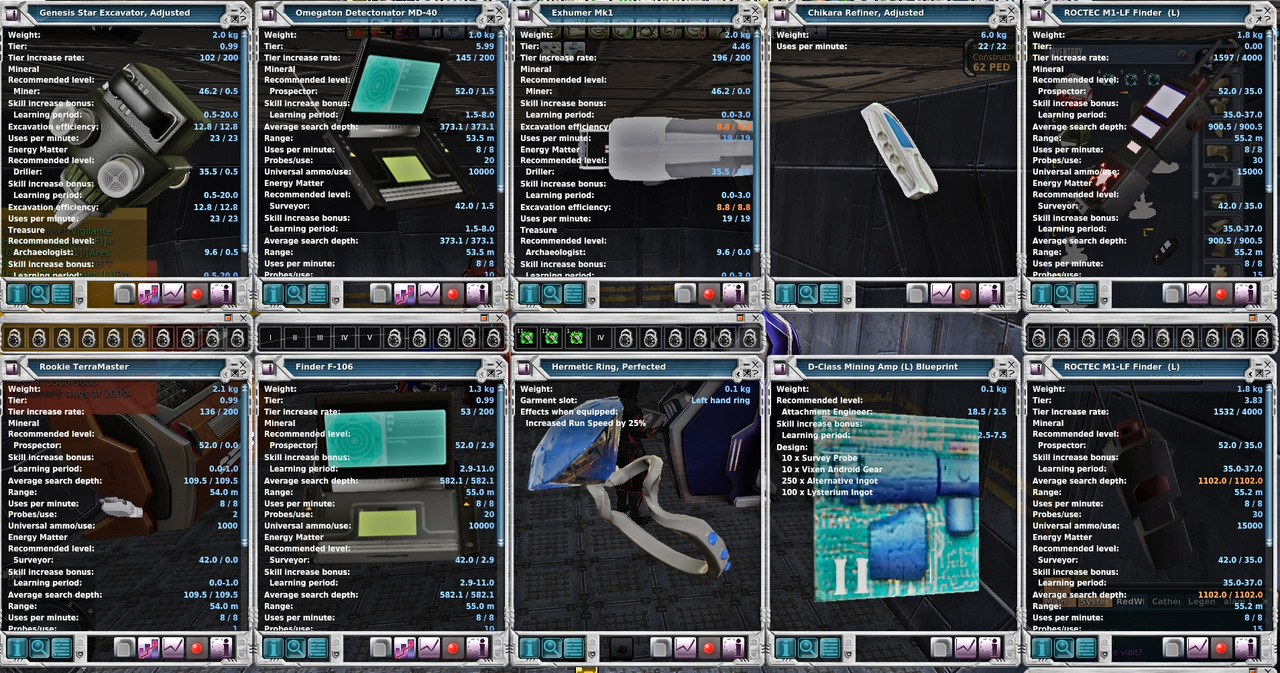Expand small arrow beside tabs in Genesis Star Excavator
The width and height of the screenshot is (1280, 673).
pos(80,300)
